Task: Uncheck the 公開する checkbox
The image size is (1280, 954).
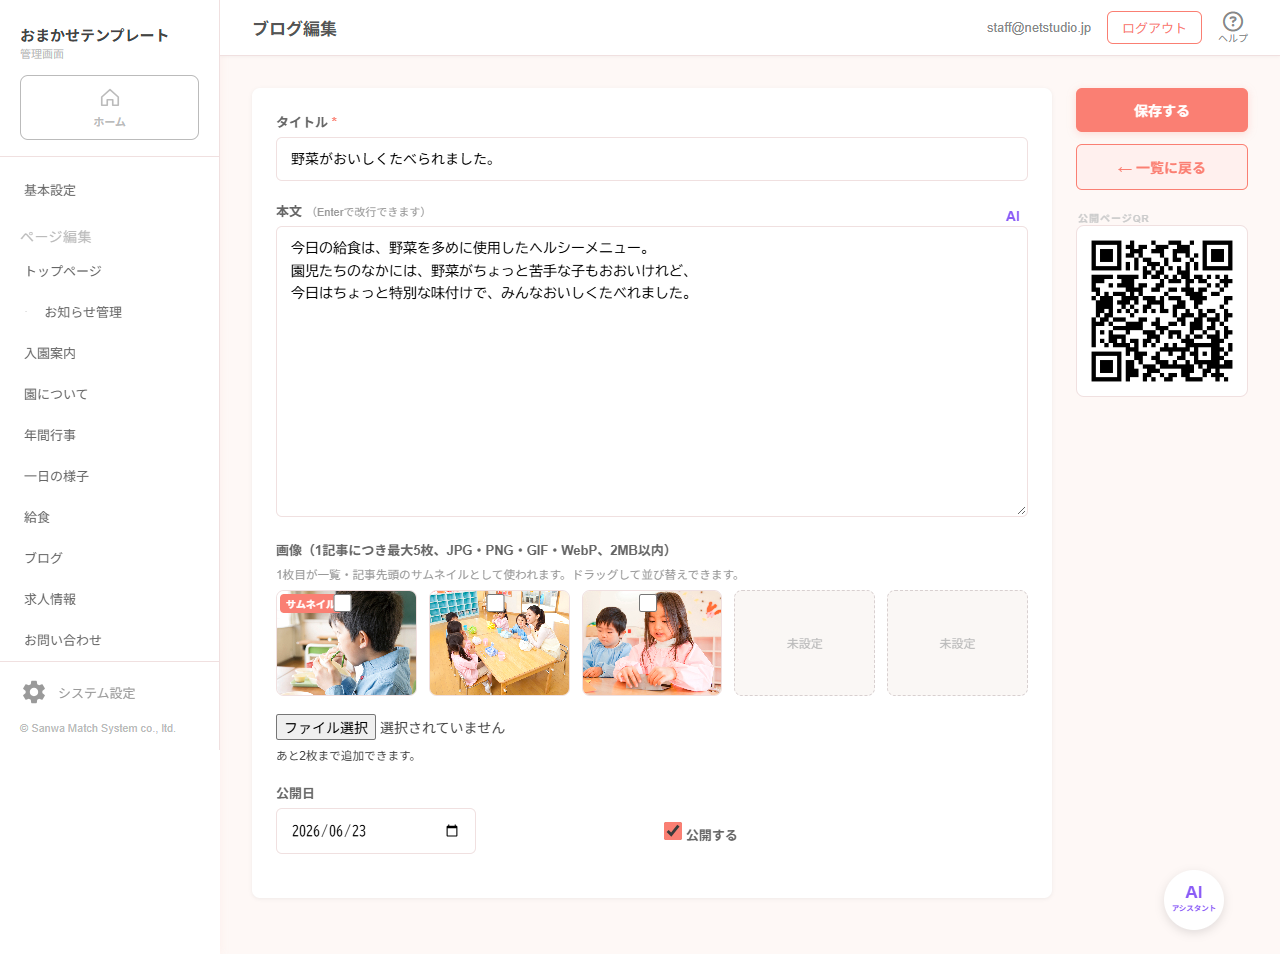Action: [673, 831]
